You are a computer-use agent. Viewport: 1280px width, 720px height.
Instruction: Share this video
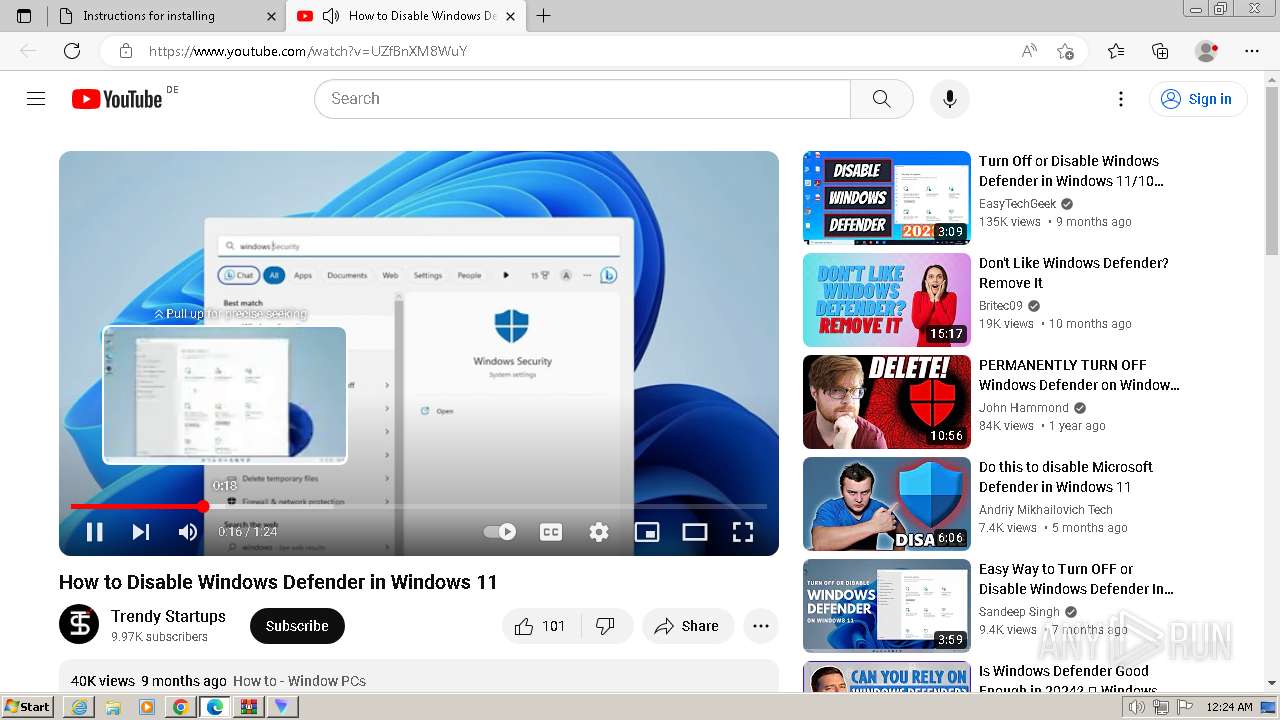pyautogui.click(x=688, y=626)
